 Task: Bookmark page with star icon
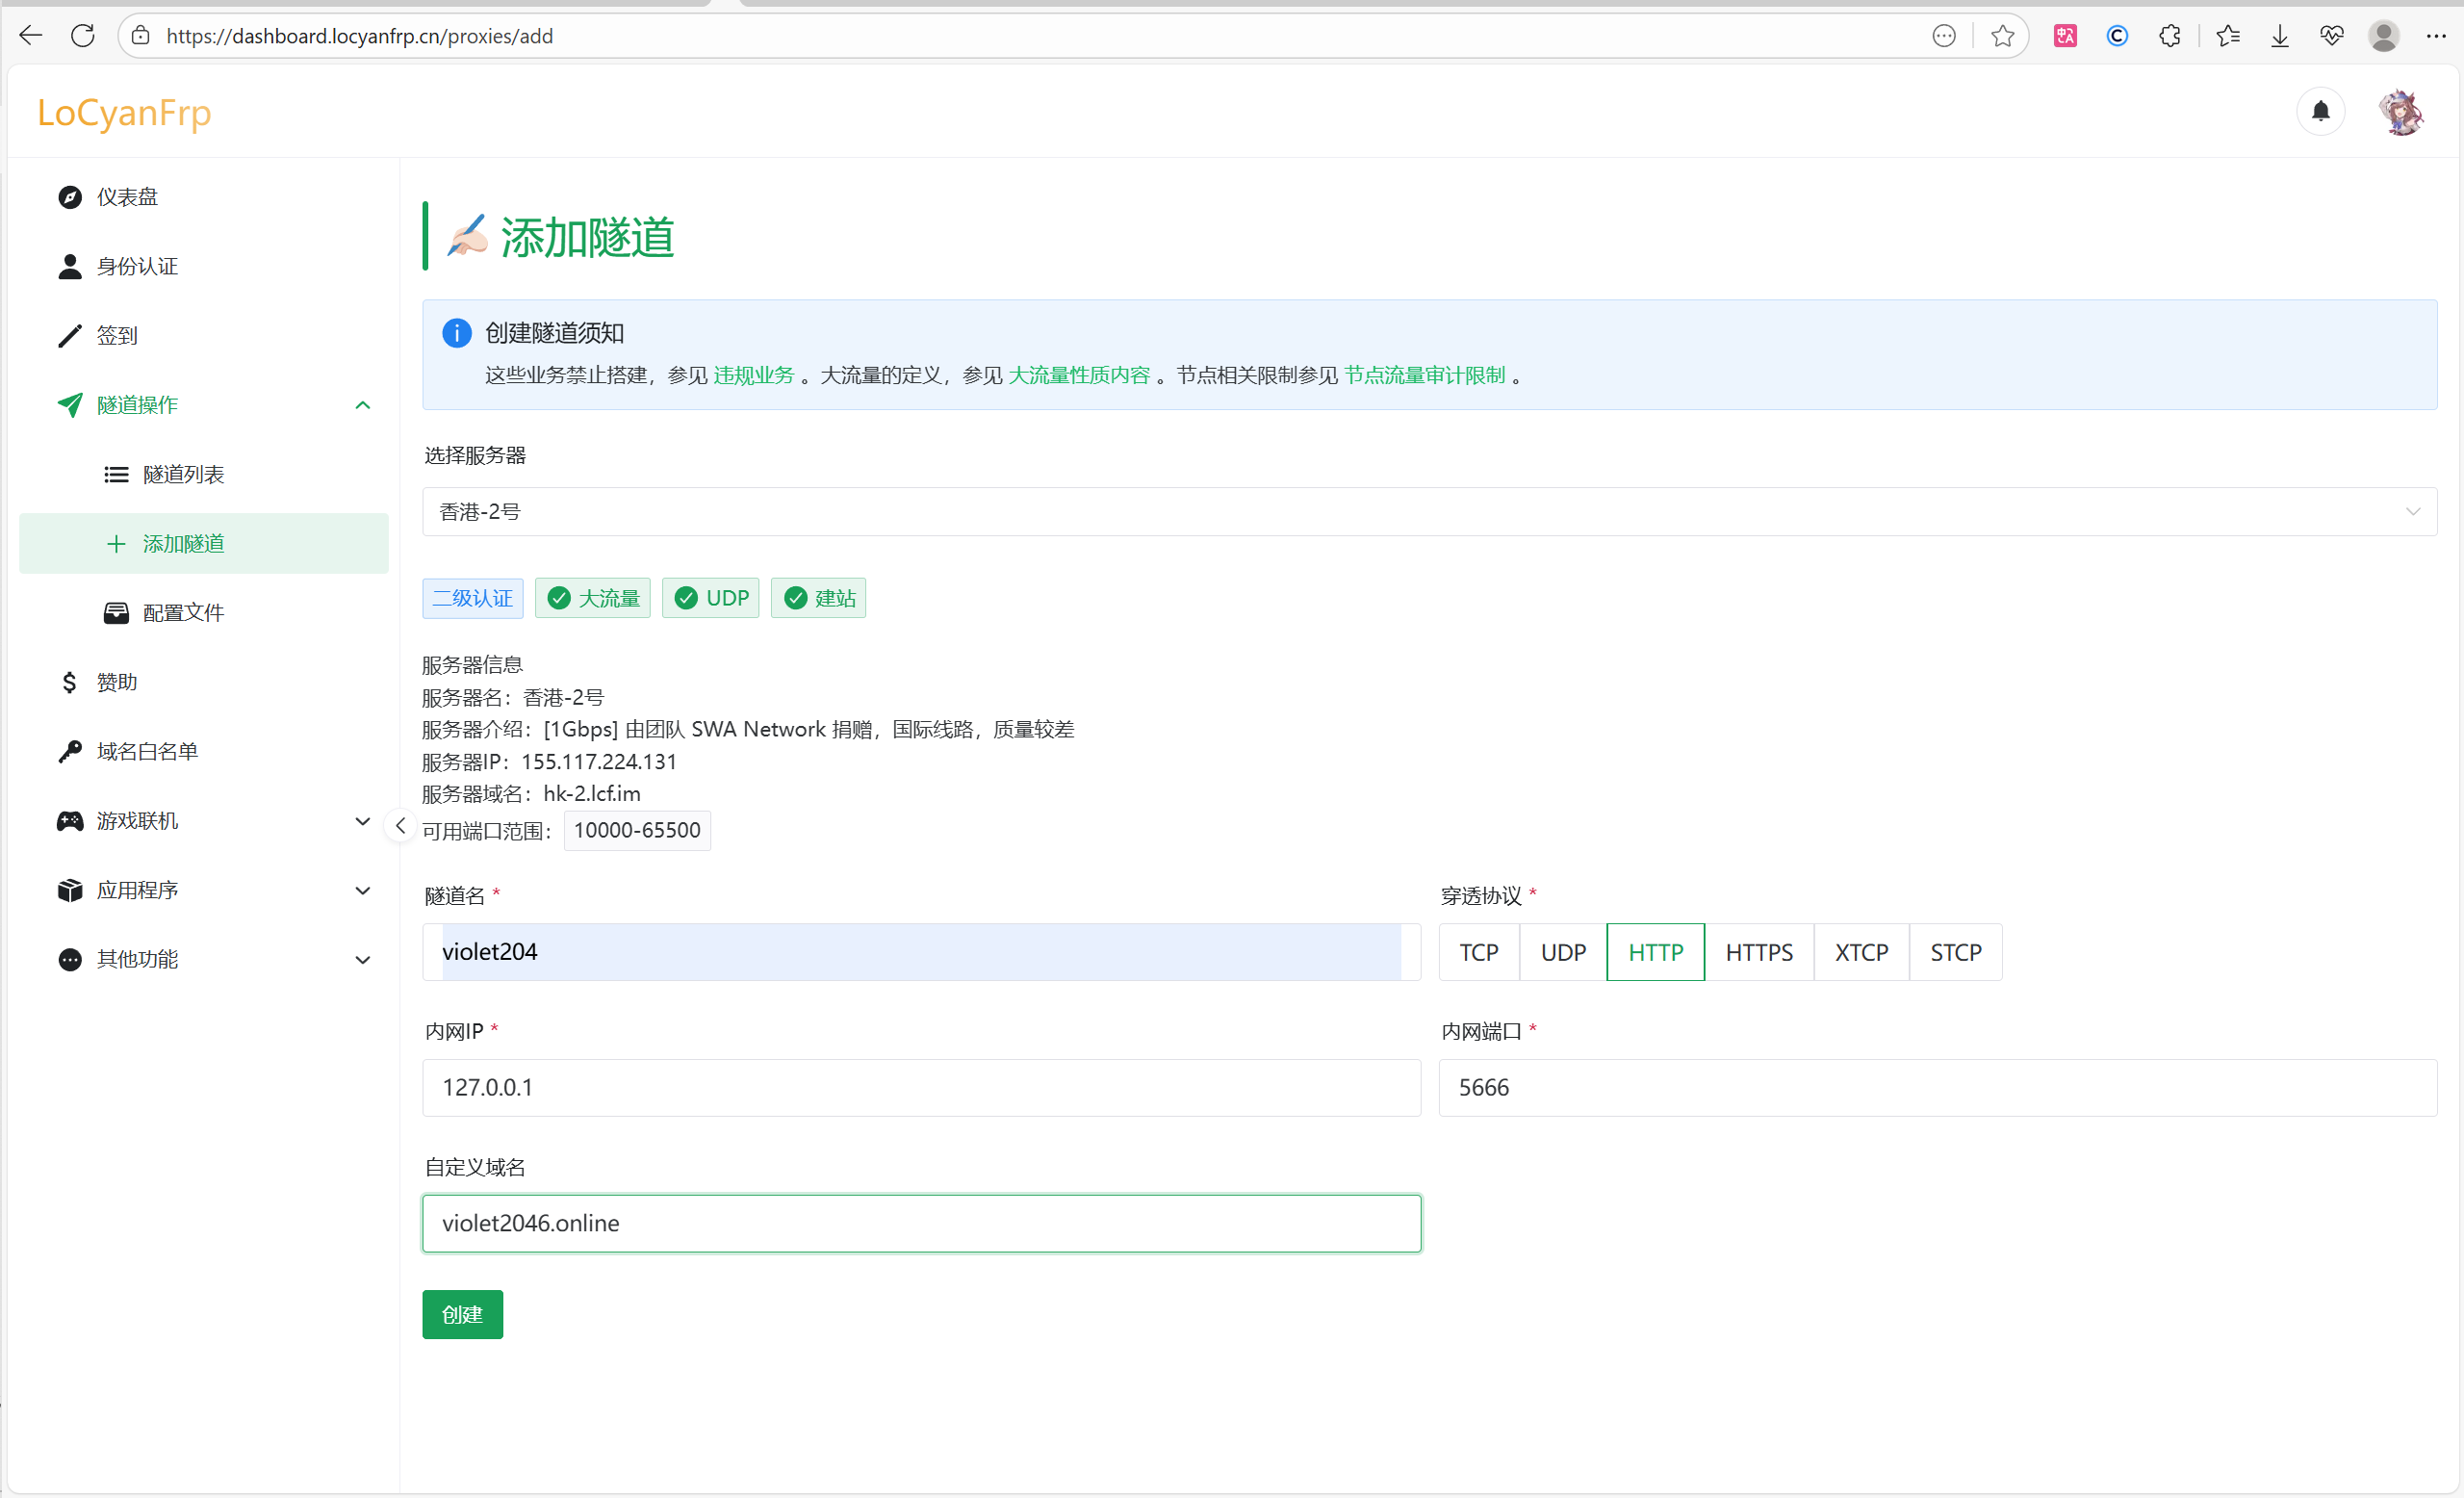(x=2002, y=36)
